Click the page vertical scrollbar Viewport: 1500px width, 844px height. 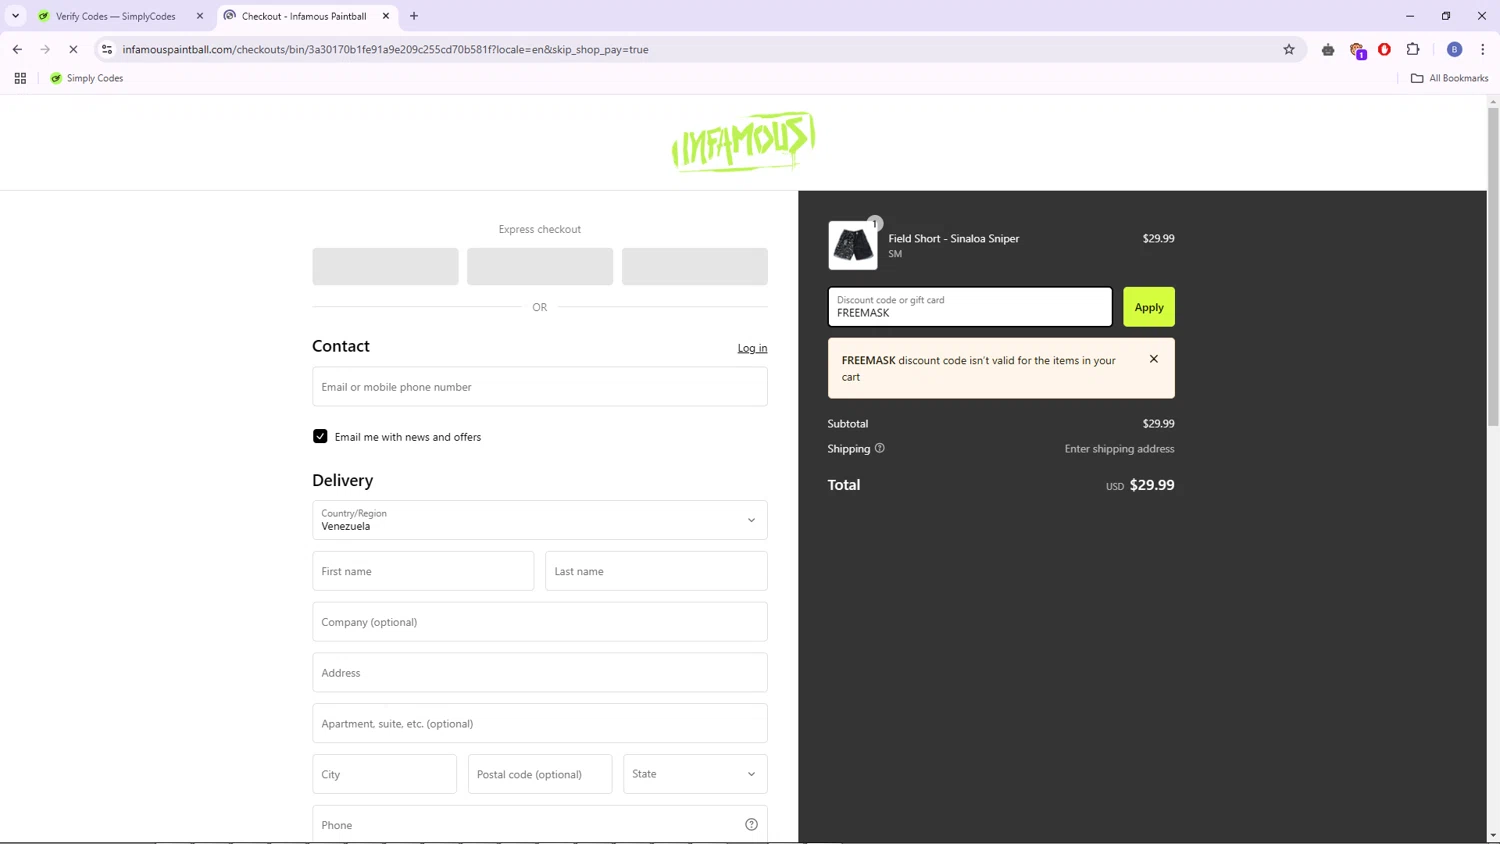point(1493,267)
